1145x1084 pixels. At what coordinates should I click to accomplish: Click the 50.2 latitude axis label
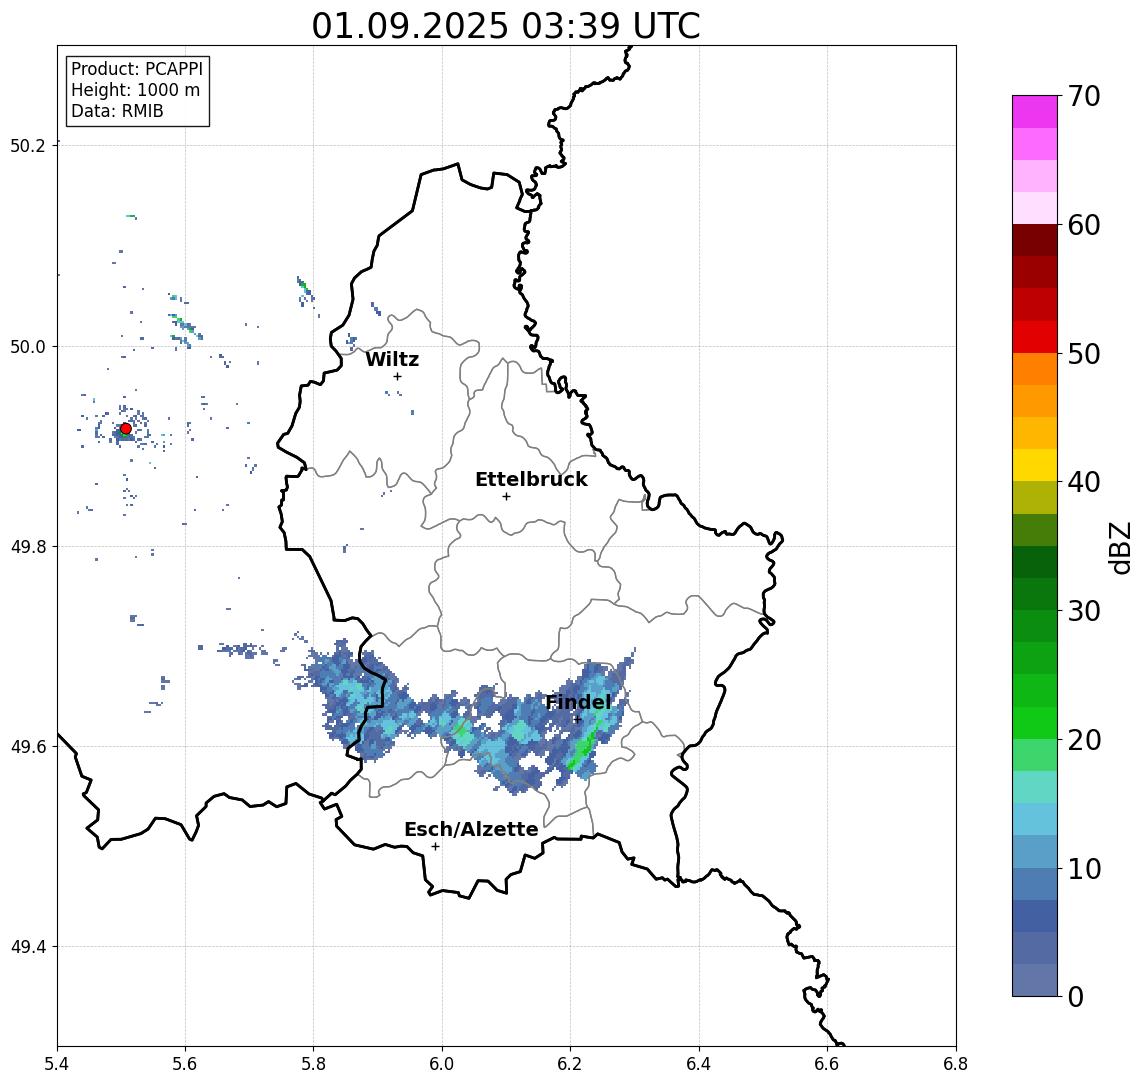28,145
